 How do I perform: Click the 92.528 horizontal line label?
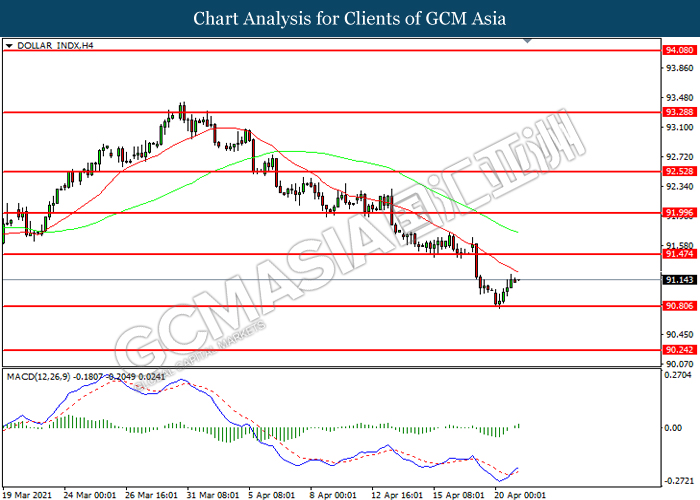[679, 171]
